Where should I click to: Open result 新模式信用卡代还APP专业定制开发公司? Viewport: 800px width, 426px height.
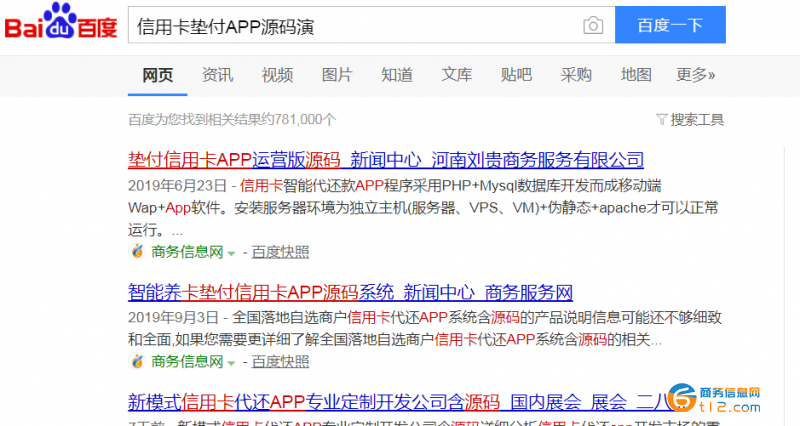coord(403,403)
